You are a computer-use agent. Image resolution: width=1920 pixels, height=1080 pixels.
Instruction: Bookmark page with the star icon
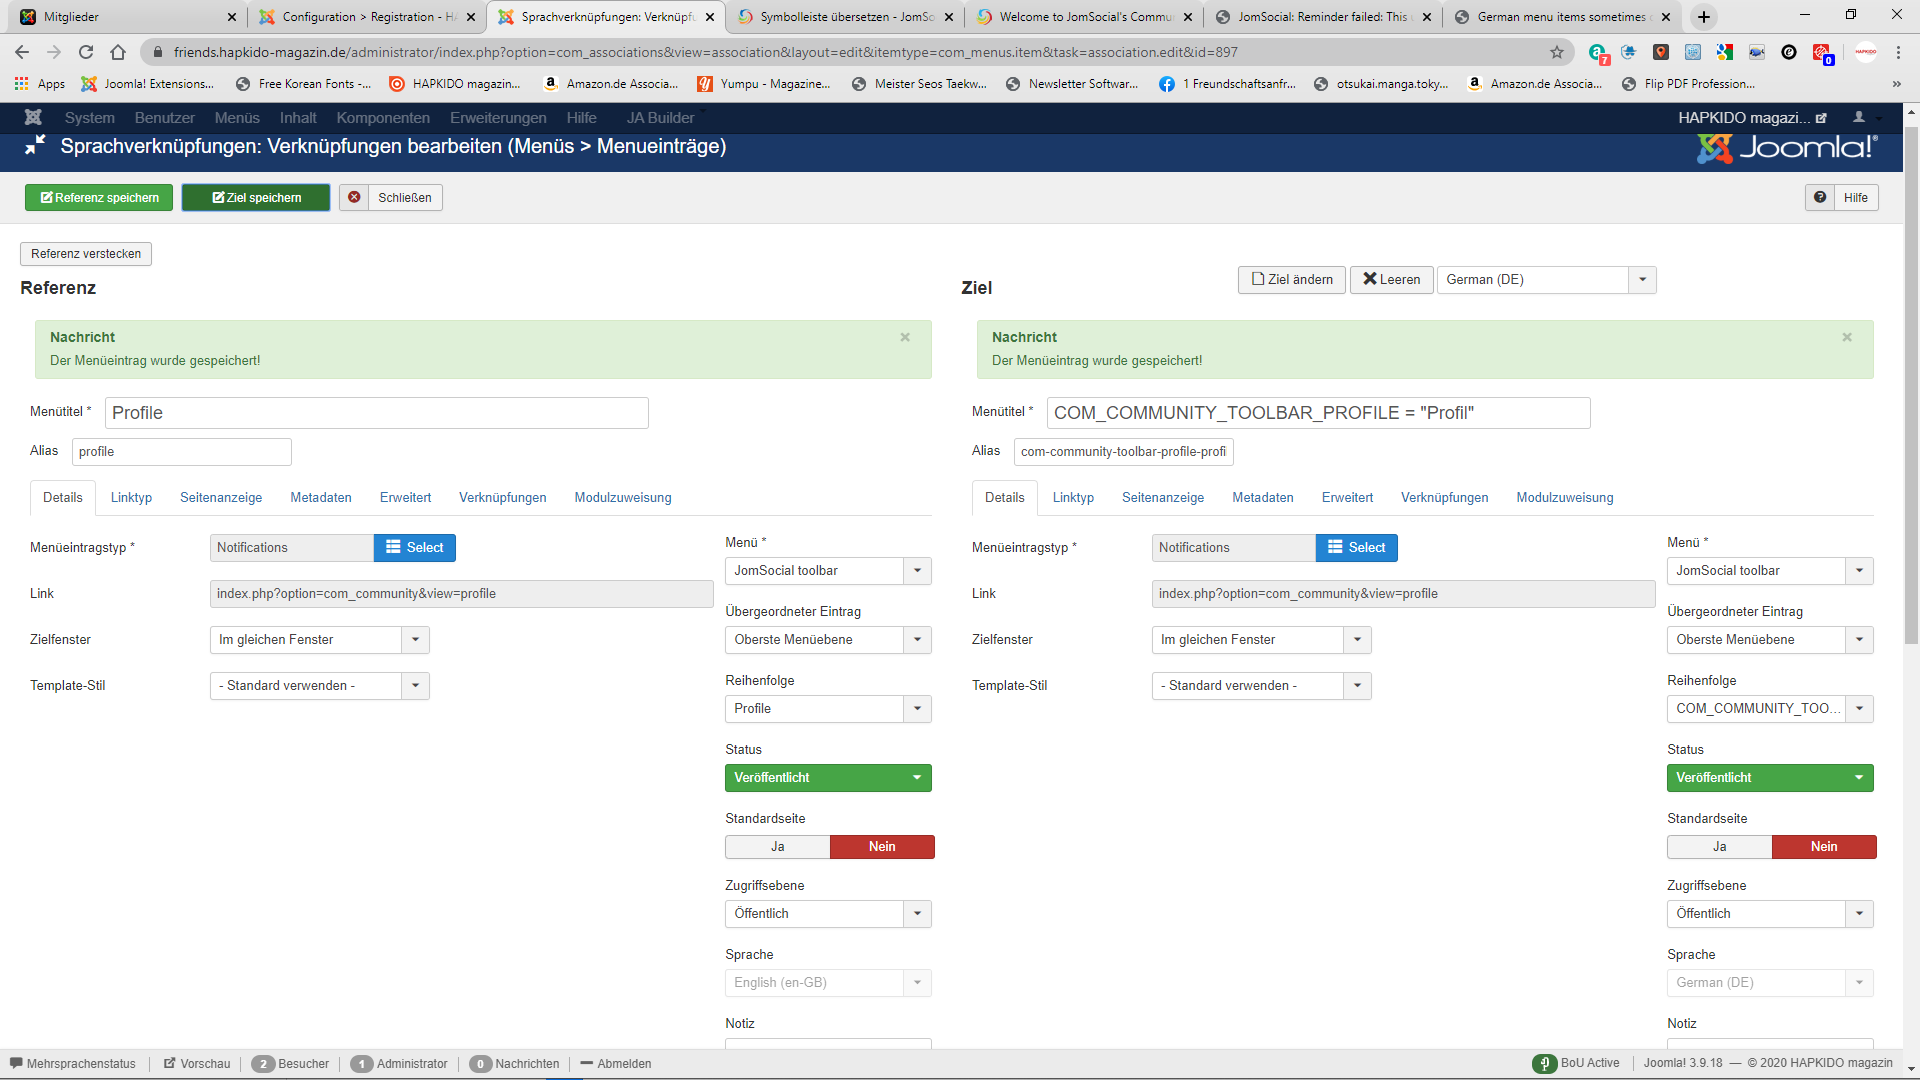coord(1557,52)
